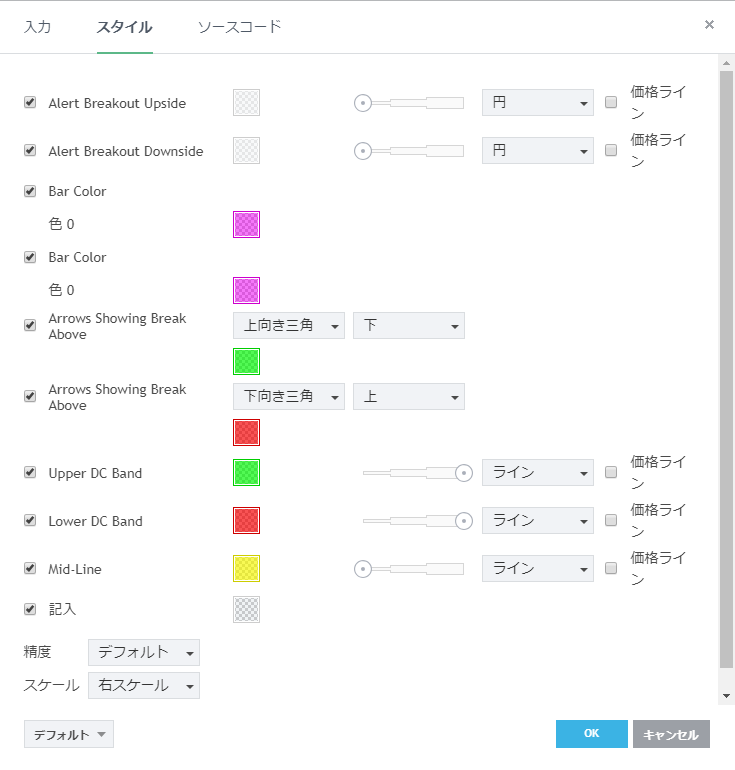Switch to the 入力 tab
Viewport: 735px width, 770px height.
37,27
